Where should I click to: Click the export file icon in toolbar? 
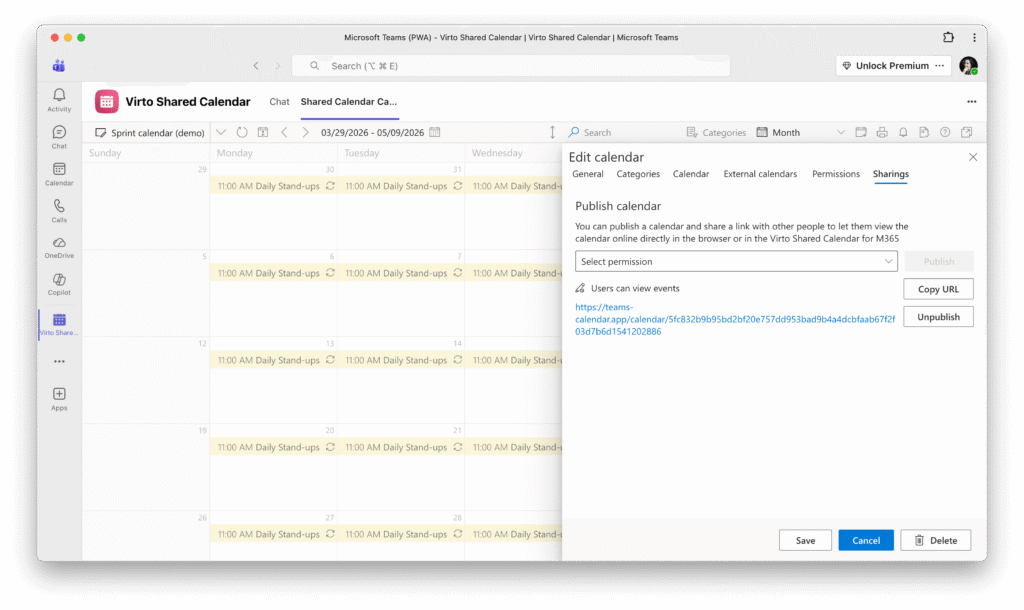click(924, 132)
